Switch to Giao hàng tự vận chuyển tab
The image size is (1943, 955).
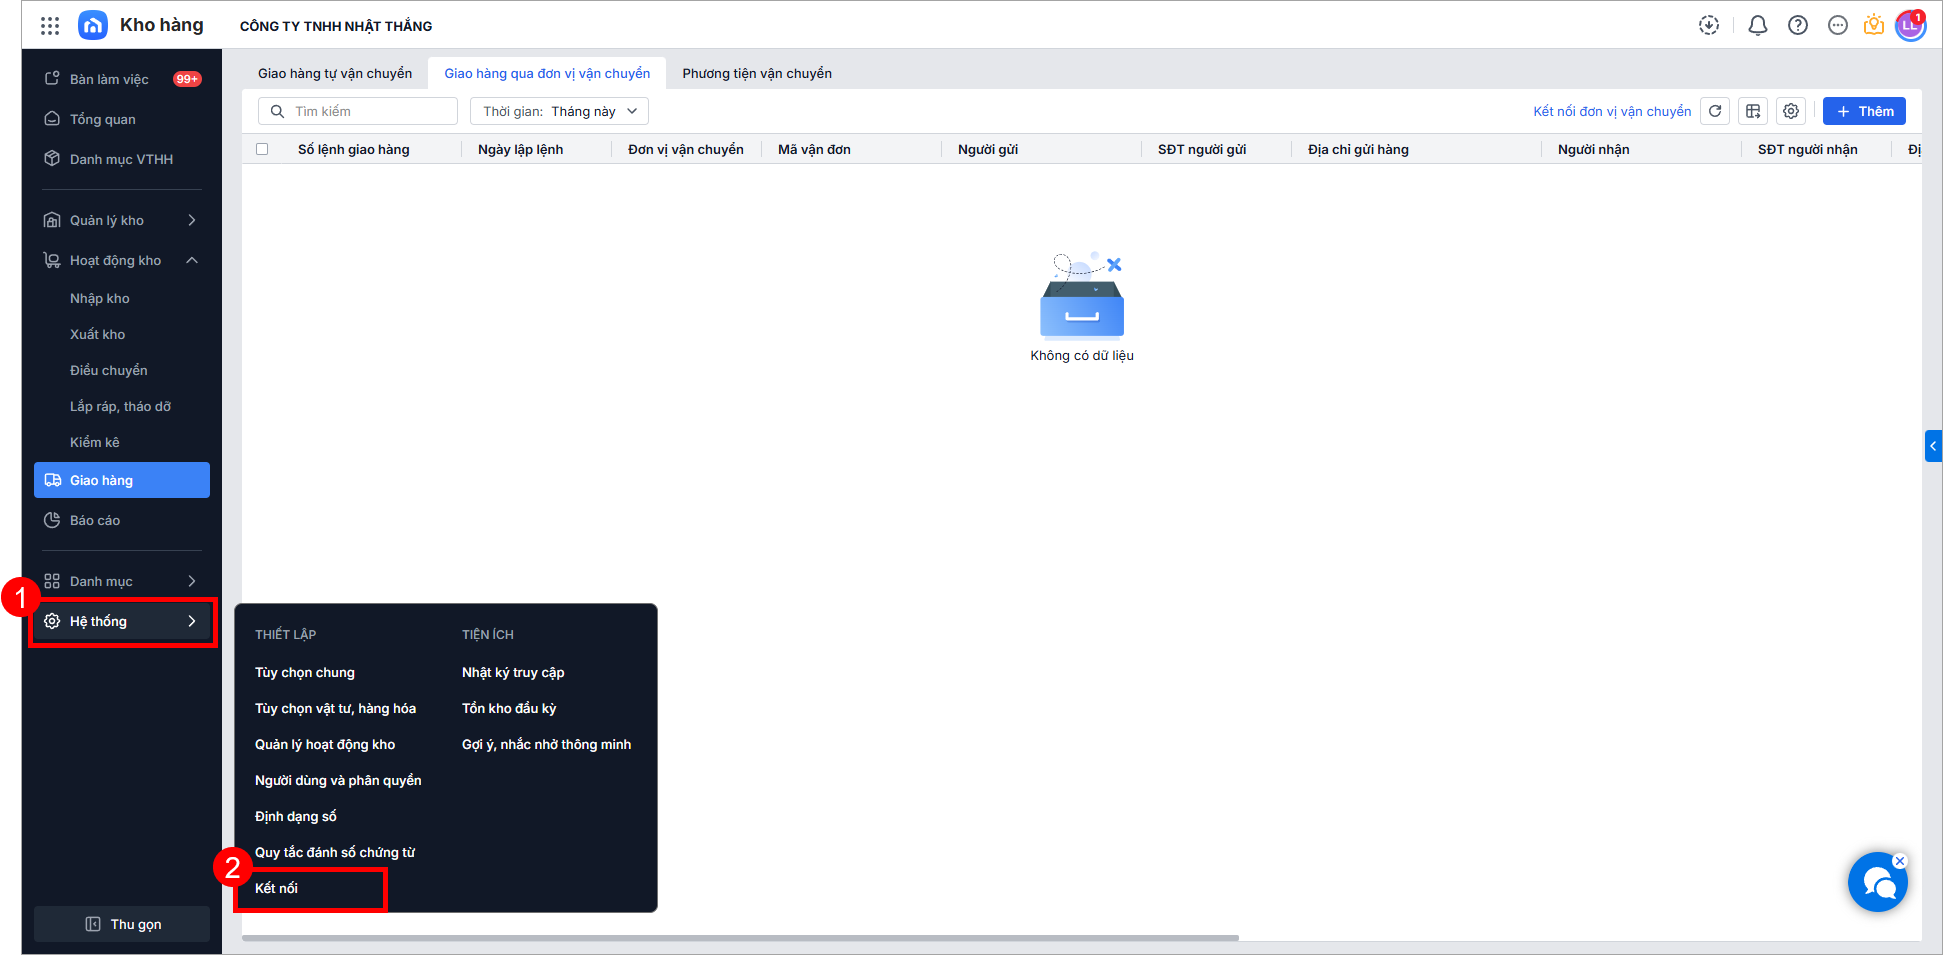click(335, 73)
